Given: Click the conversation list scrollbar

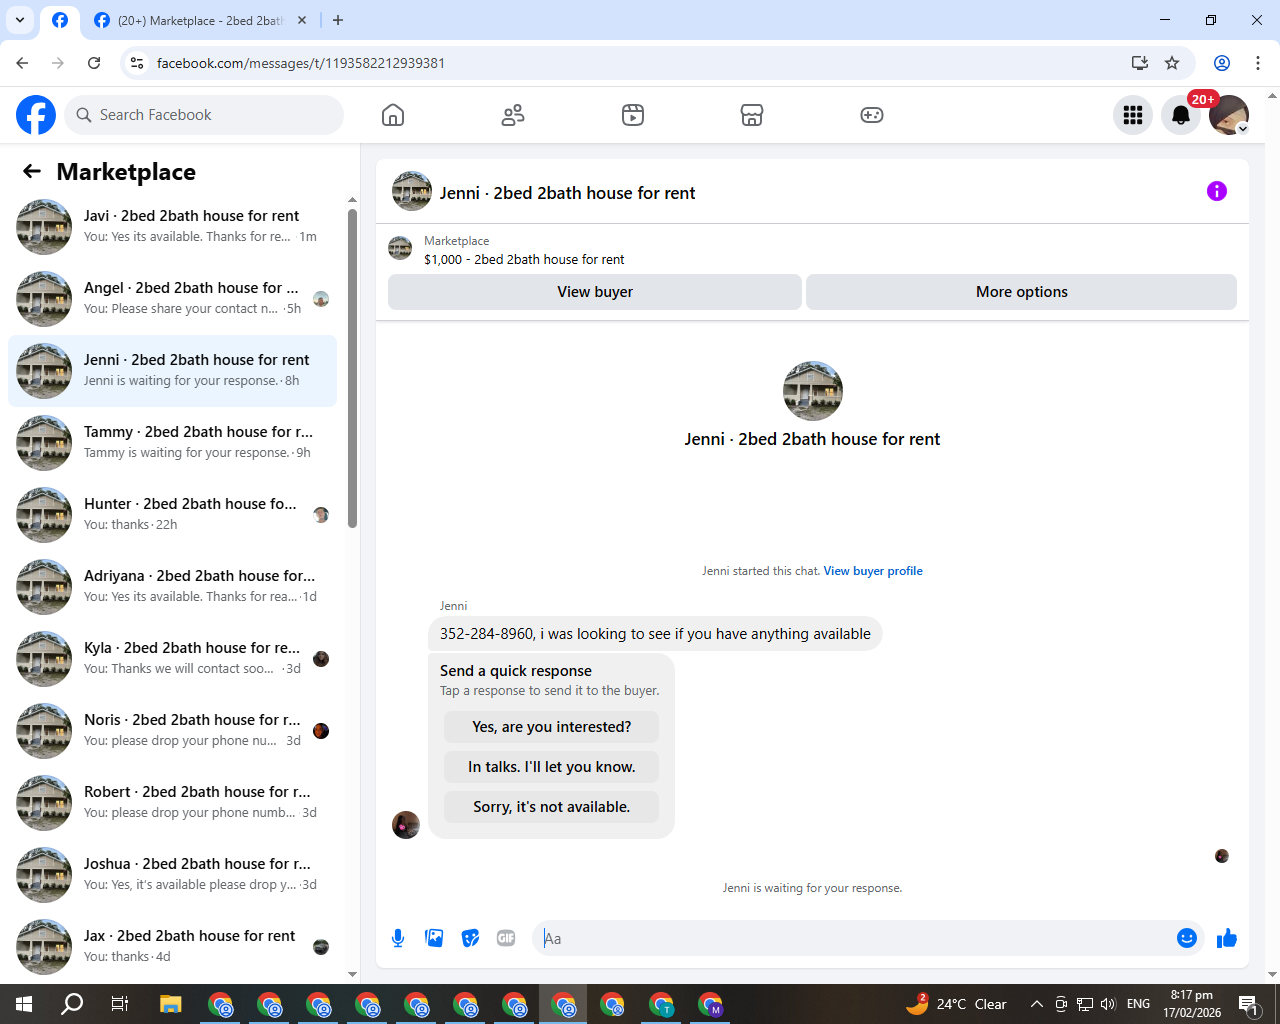Looking at the screenshot, I should (x=352, y=368).
